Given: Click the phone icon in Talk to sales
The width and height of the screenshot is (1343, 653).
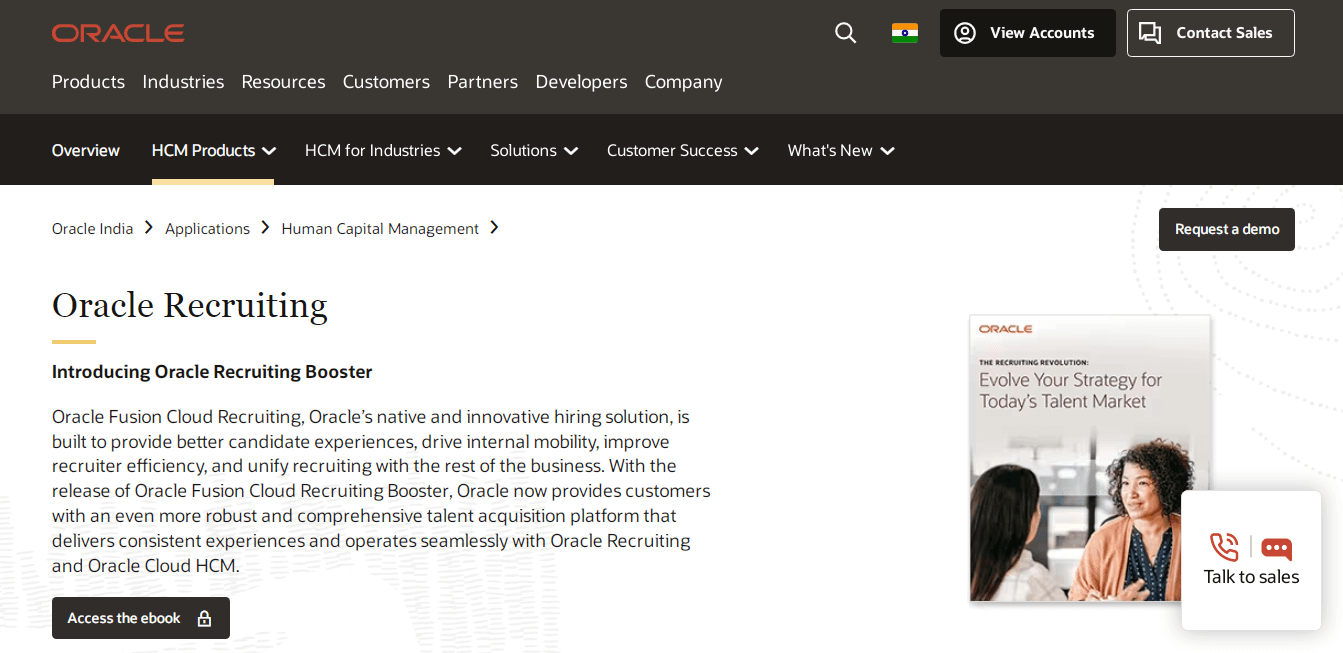Looking at the screenshot, I should (x=1224, y=547).
